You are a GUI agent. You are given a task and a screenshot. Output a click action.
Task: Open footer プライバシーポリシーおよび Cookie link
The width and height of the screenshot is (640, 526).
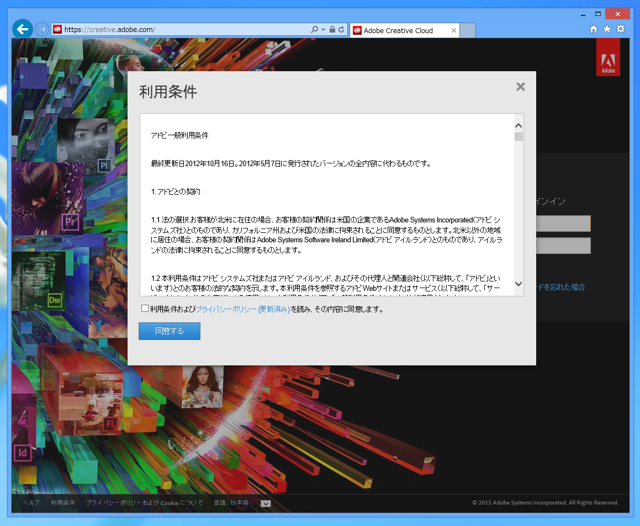[x=144, y=503]
